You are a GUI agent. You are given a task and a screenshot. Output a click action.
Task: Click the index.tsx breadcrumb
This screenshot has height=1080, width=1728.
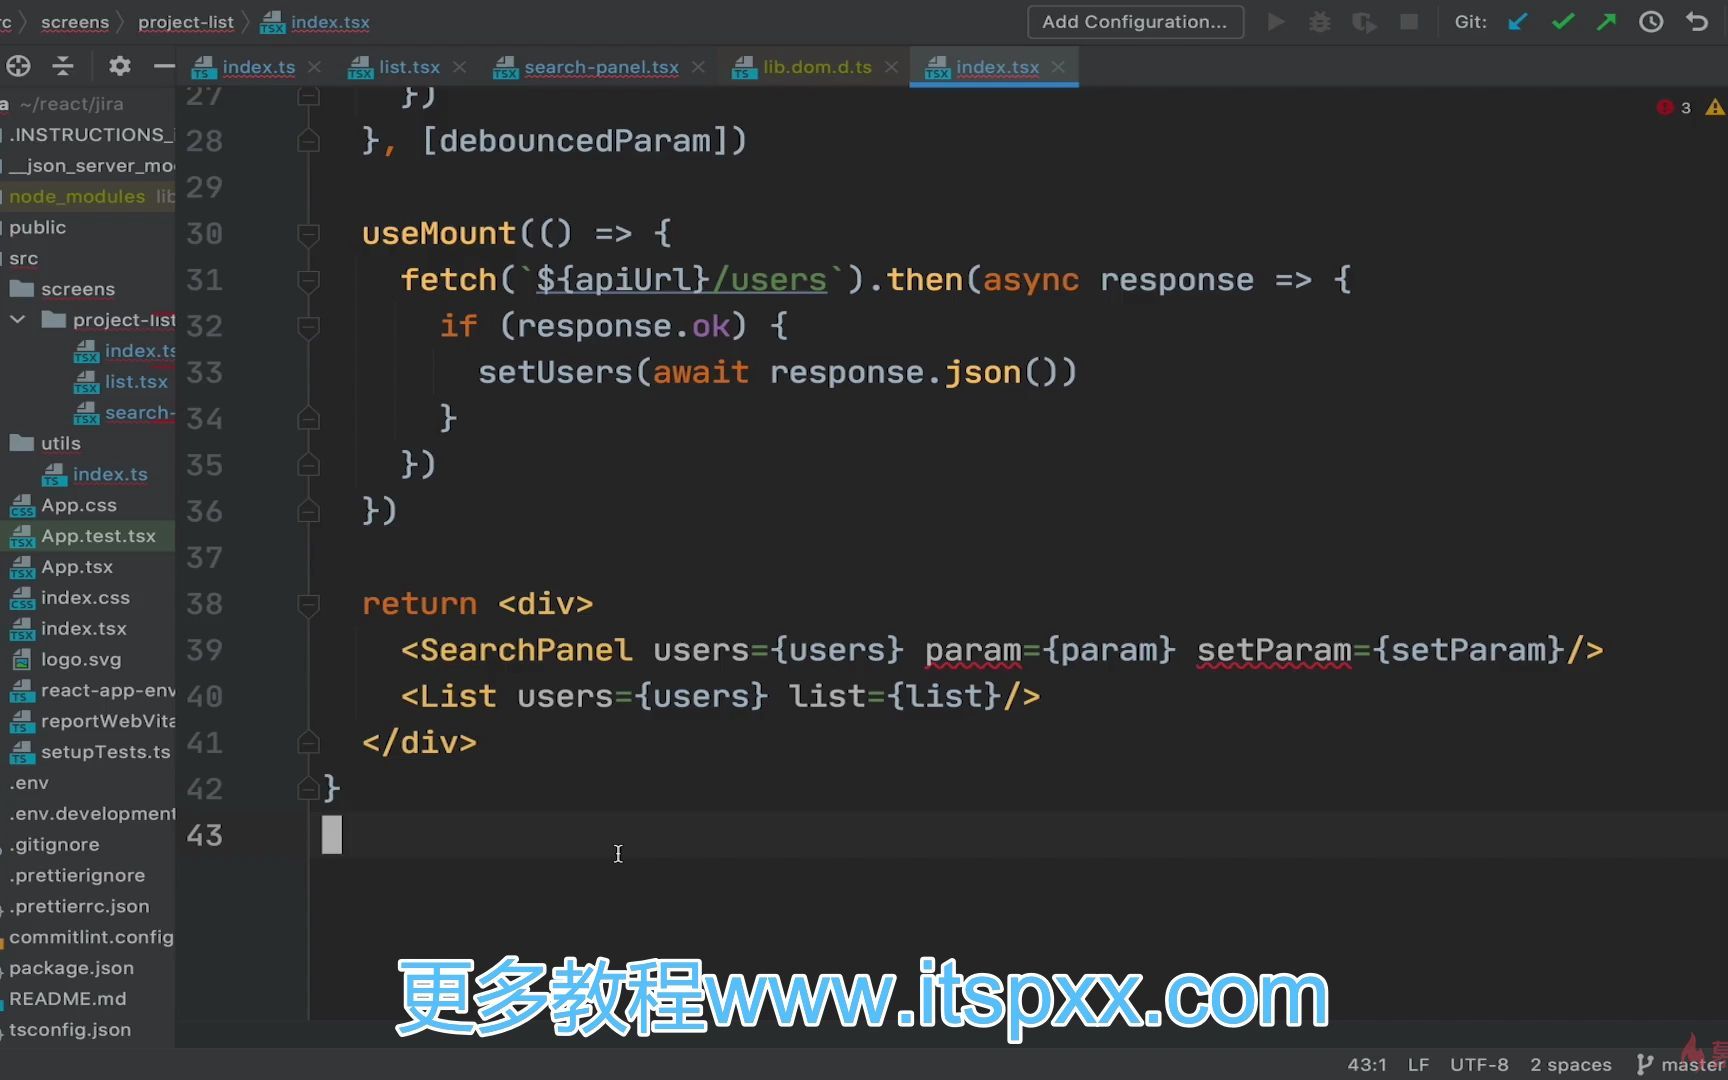(x=330, y=22)
